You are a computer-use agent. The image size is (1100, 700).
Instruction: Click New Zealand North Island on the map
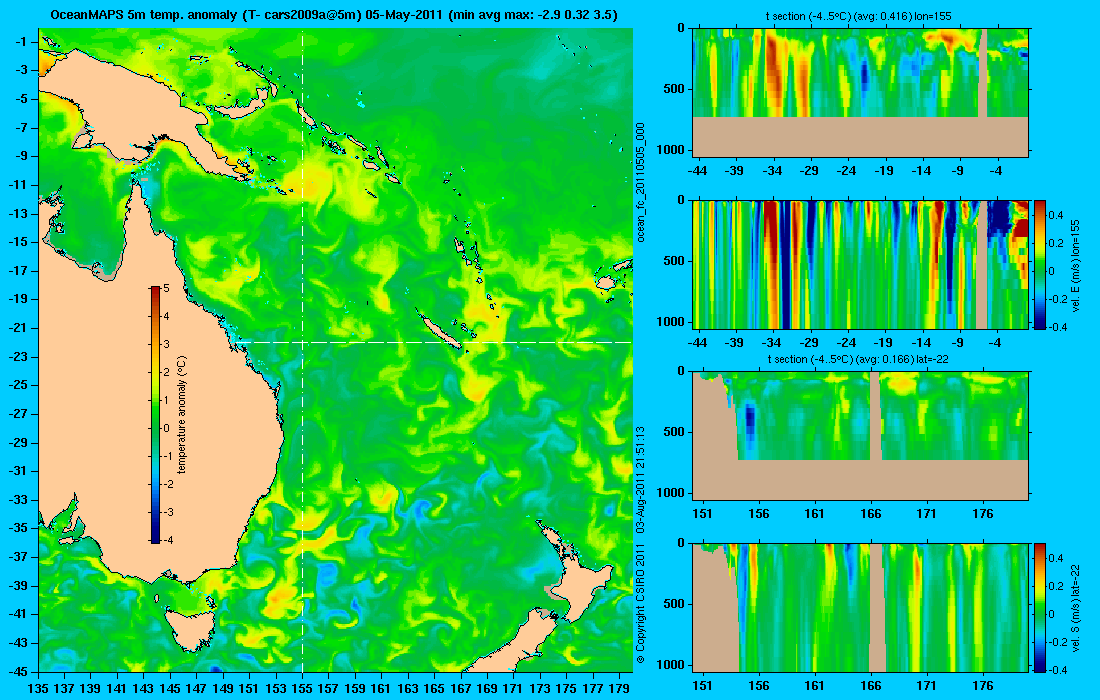coord(579,574)
